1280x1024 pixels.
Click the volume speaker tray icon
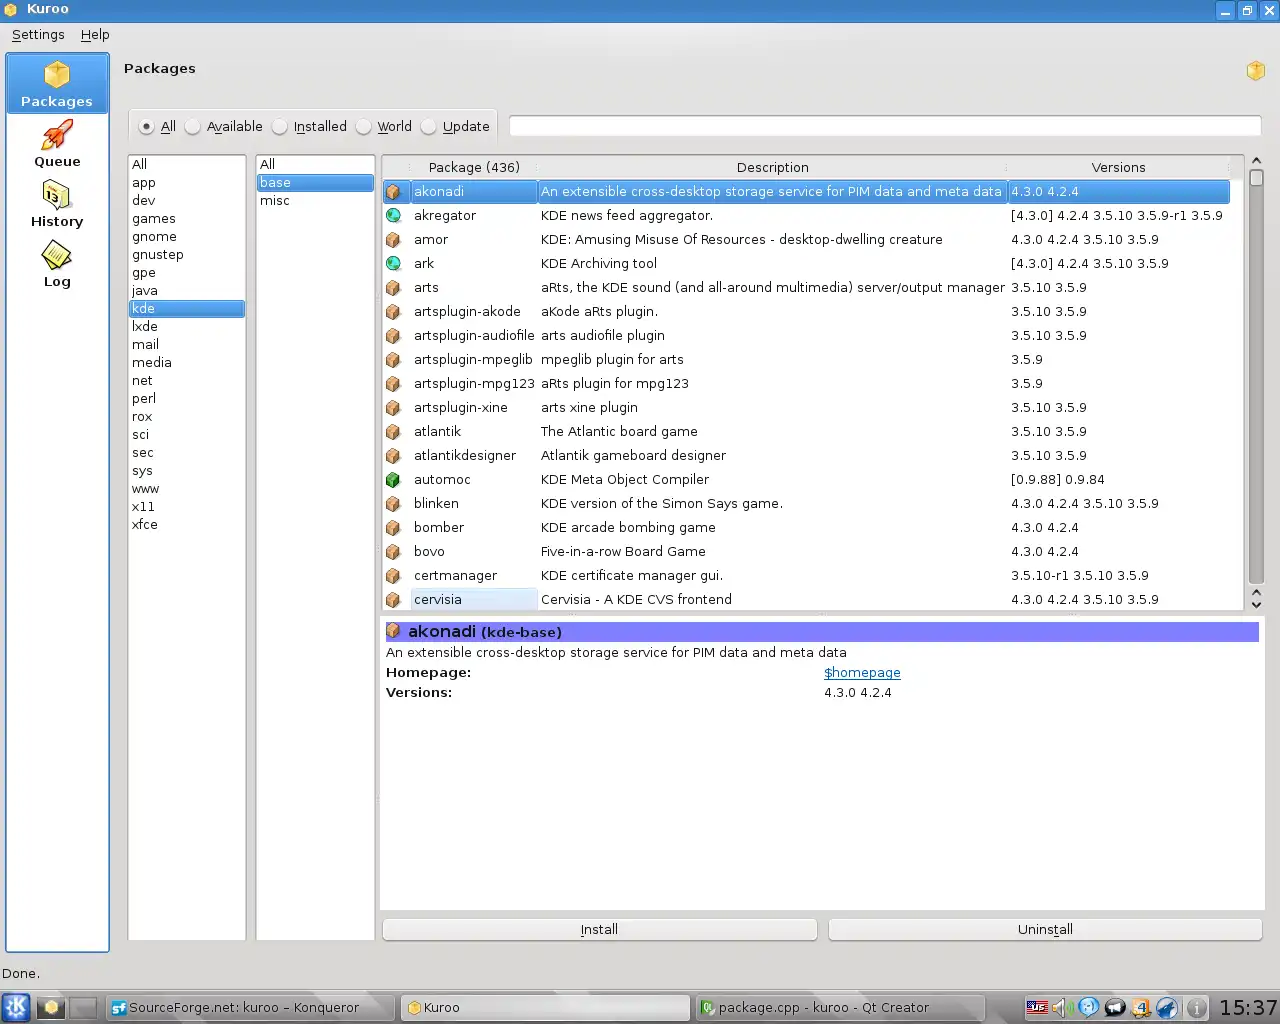(x=1061, y=1007)
